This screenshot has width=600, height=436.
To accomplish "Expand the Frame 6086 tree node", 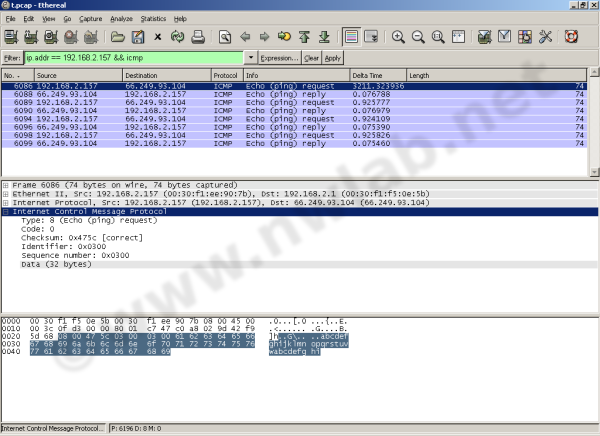I will (6, 185).
